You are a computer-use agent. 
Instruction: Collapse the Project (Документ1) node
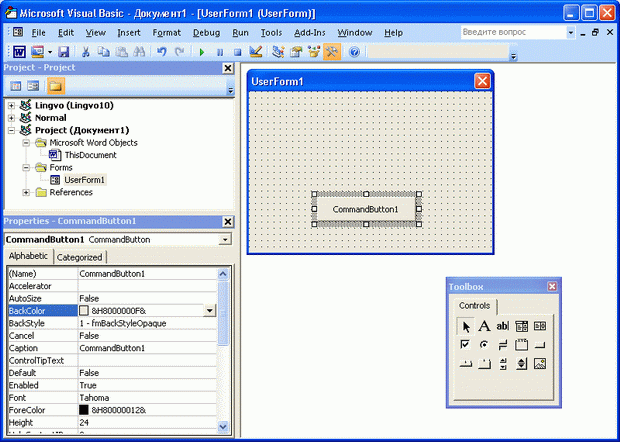11,130
